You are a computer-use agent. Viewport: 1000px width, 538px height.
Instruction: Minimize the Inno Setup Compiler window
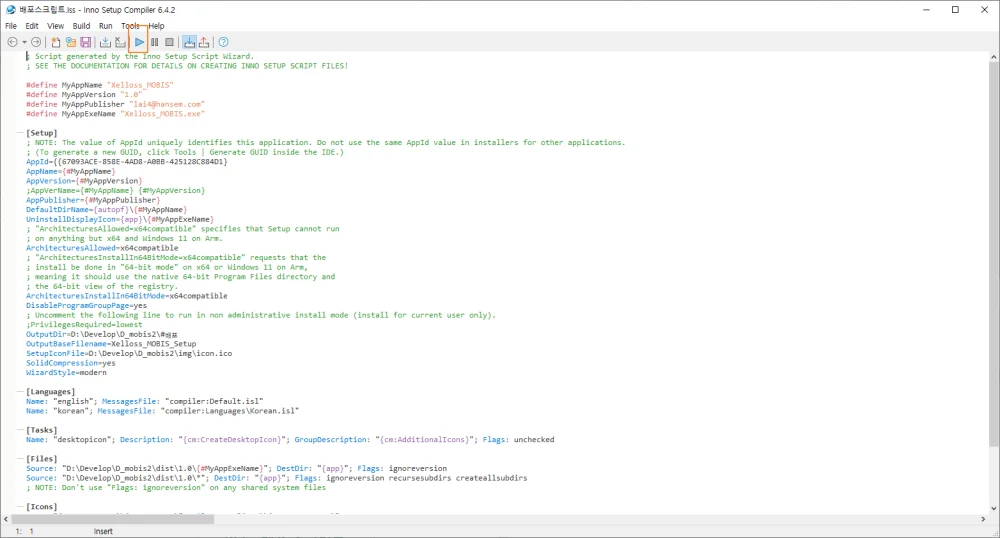[x=926, y=10]
